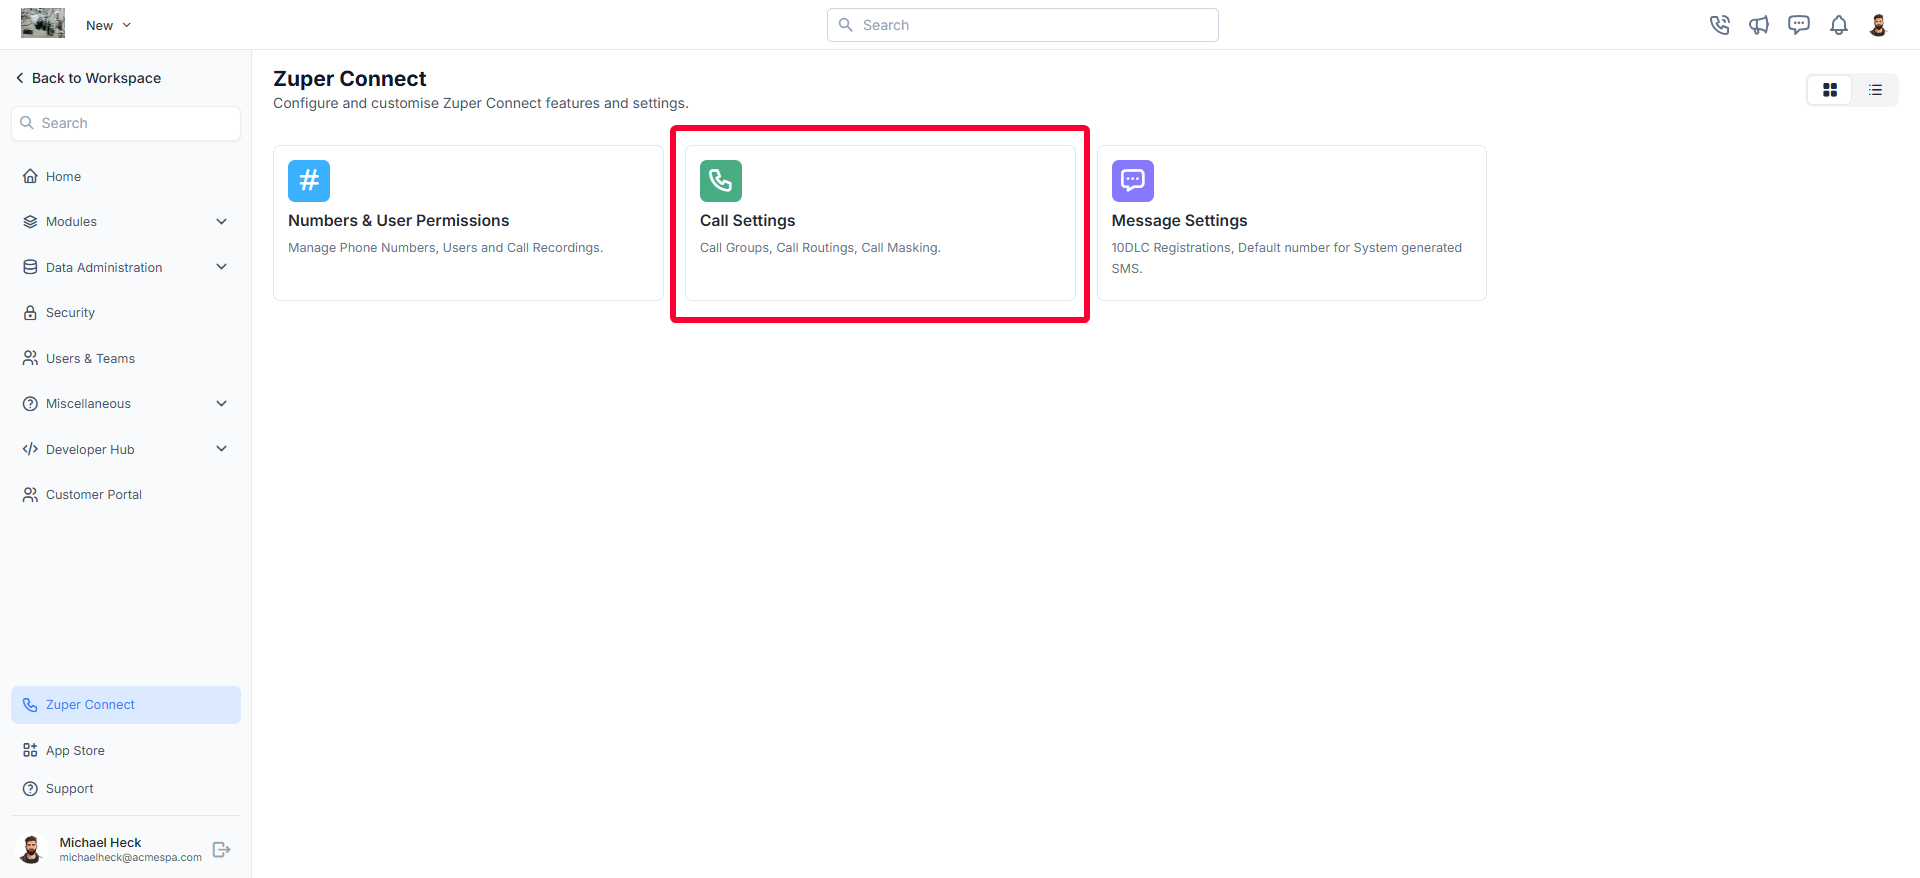Expand the Developer Hub chevron
Viewport: 1920px width, 878px height.
click(222, 449)
